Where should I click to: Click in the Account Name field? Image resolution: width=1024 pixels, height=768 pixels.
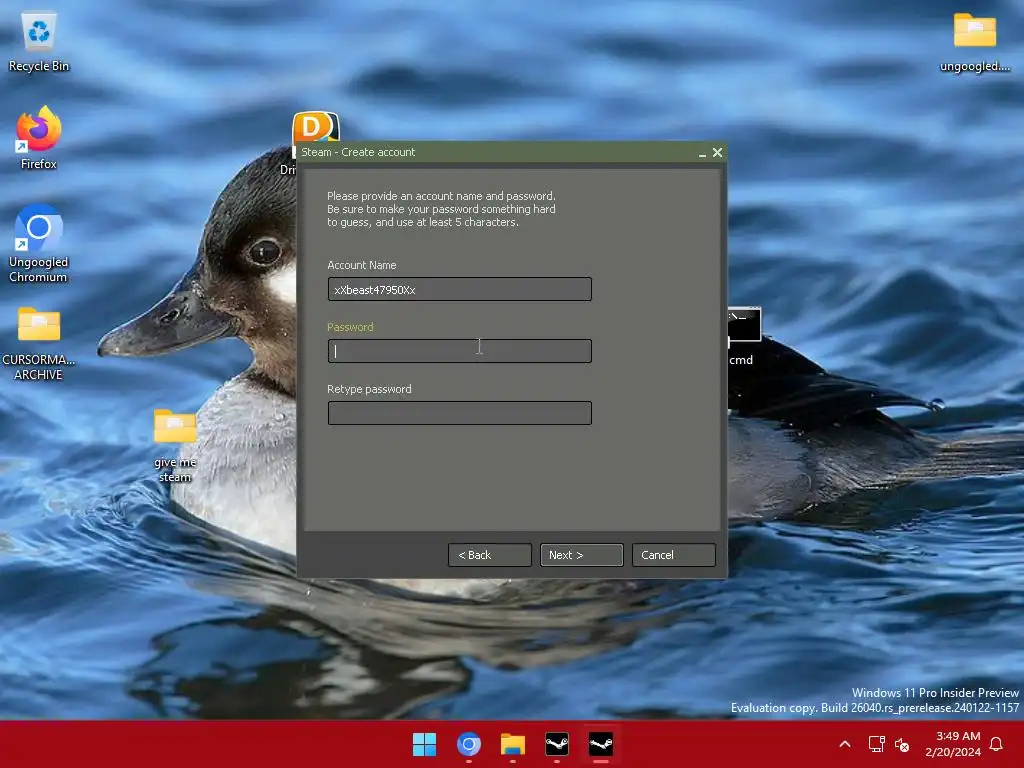tap(460, 289)
